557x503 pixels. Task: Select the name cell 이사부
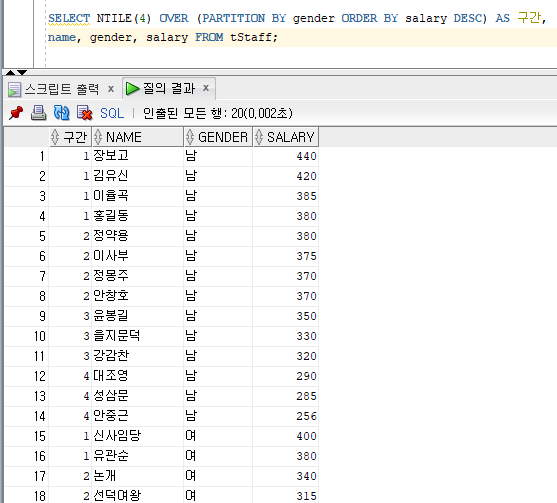(138, 255)
